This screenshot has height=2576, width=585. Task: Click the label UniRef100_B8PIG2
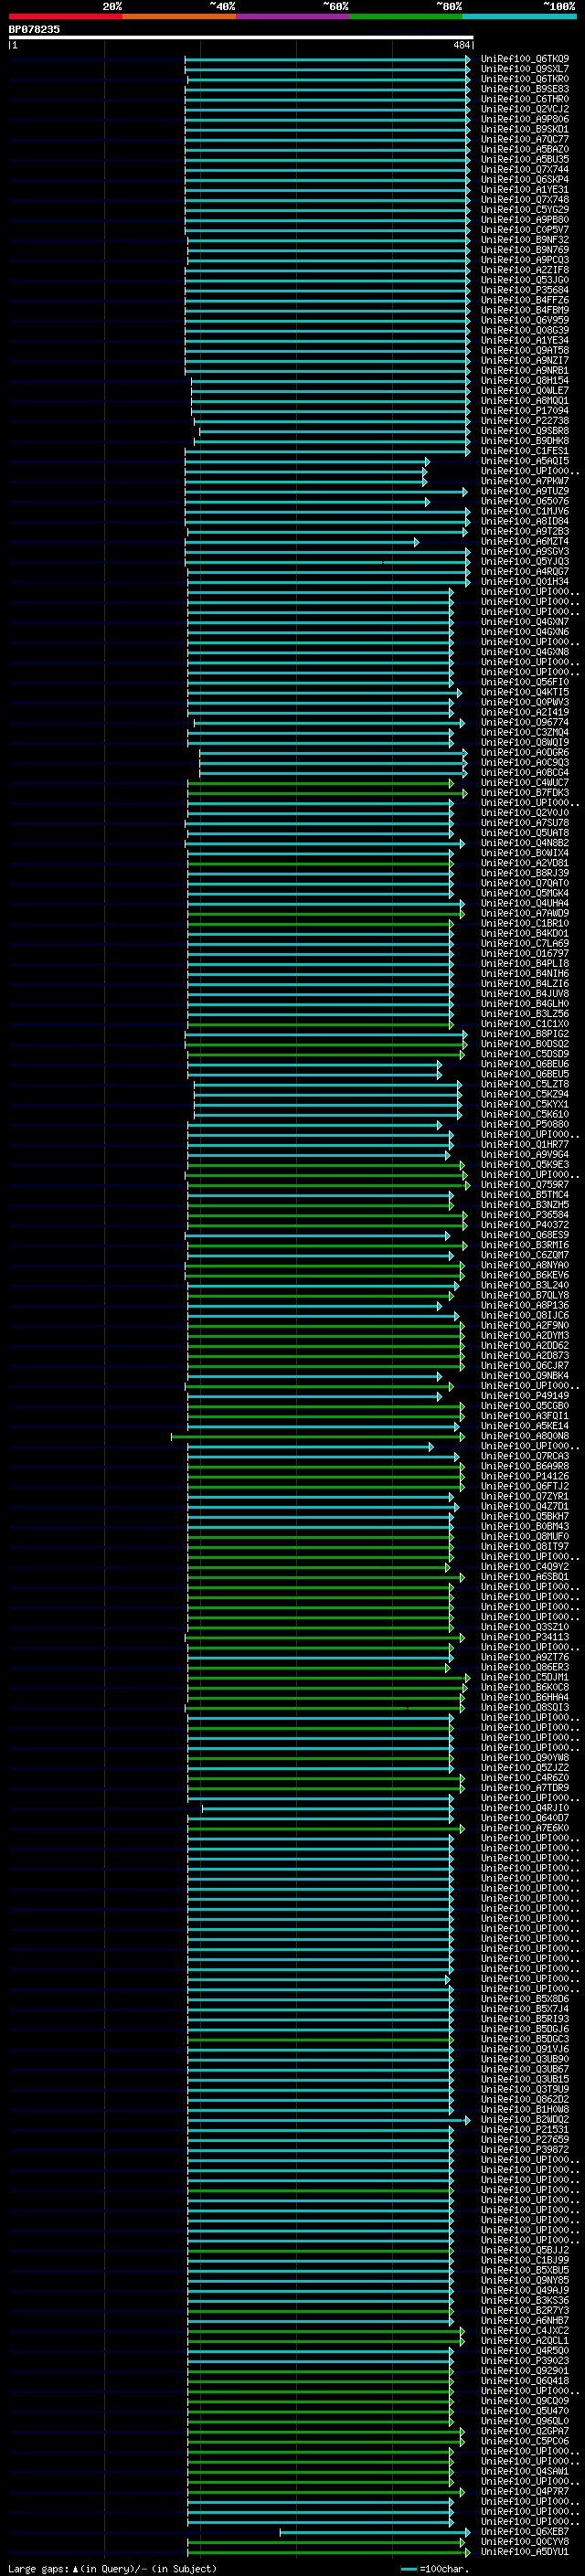point(525,1034)
